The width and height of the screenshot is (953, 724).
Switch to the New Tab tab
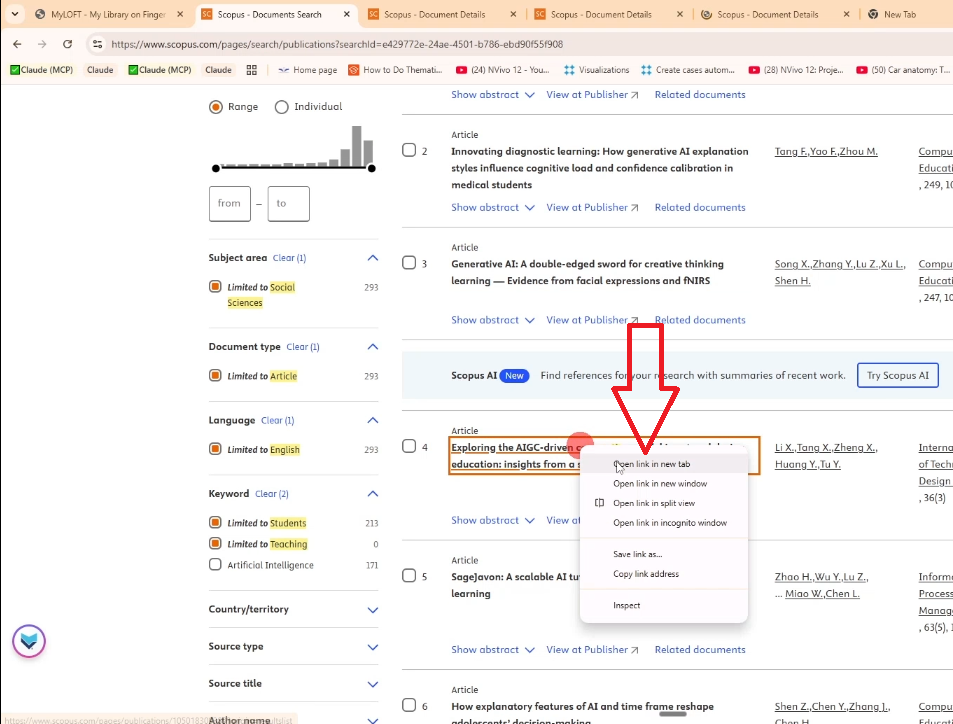[x=900, y=14]
